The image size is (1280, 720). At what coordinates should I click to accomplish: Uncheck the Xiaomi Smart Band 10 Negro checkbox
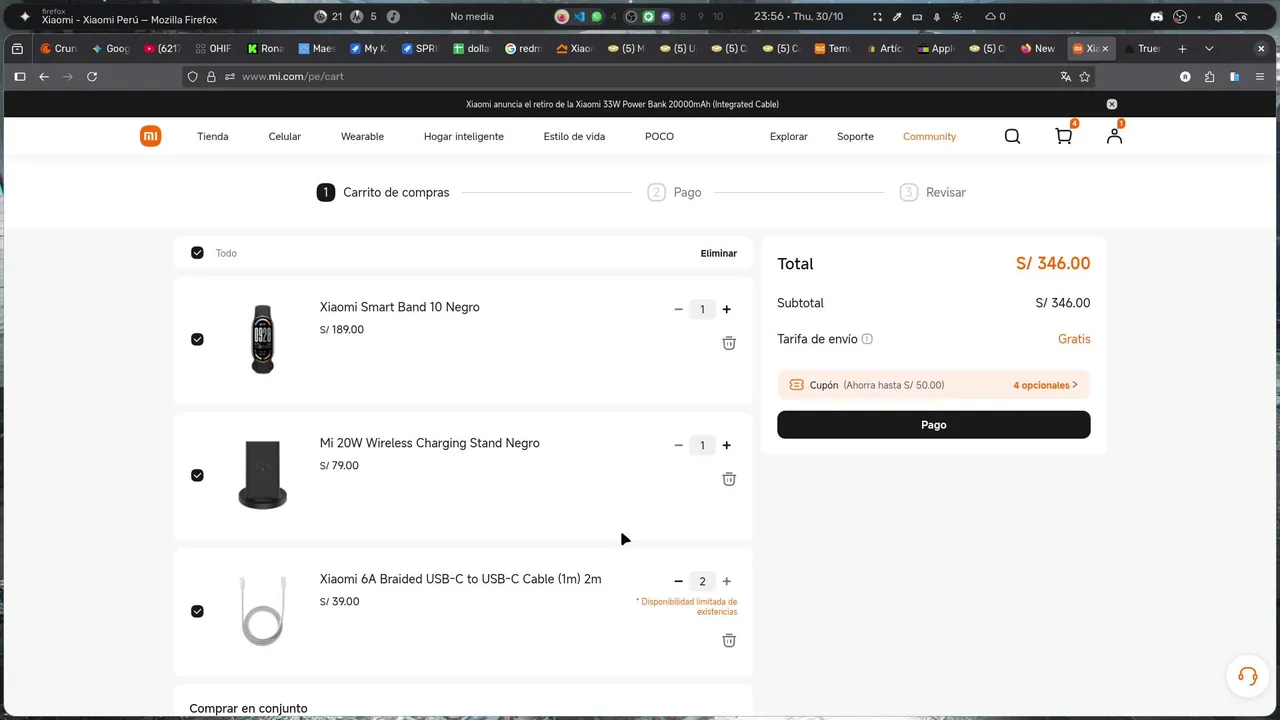tap(197, 339)
